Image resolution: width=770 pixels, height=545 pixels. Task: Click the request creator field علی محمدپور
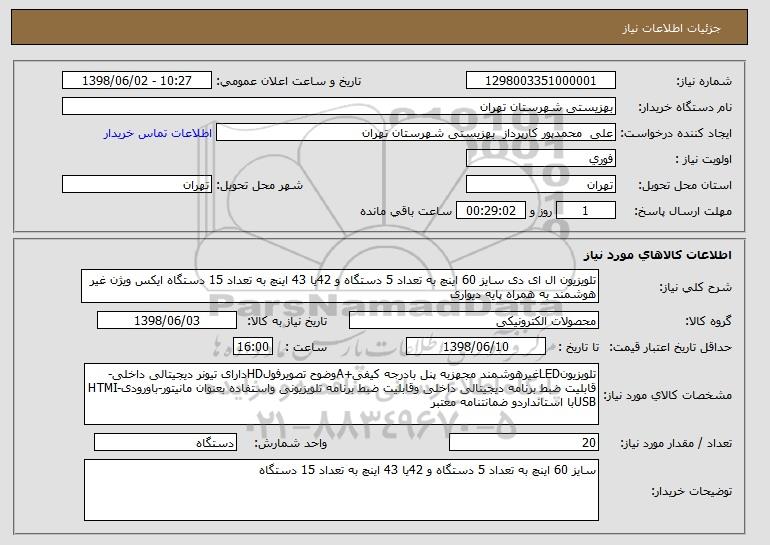tap(416, 133)
